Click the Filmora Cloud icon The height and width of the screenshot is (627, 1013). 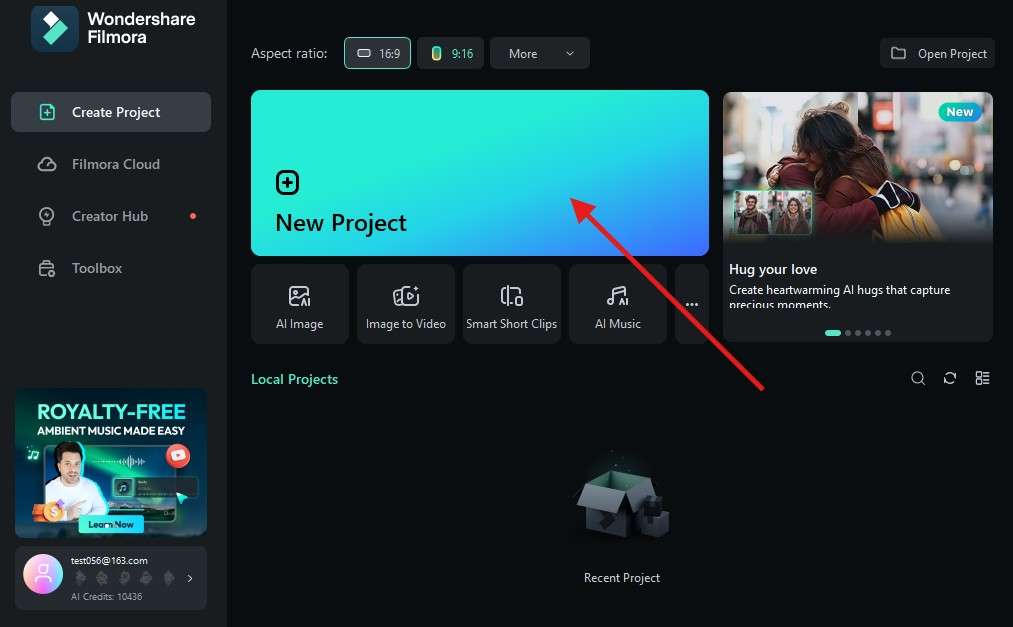[47, 164]
